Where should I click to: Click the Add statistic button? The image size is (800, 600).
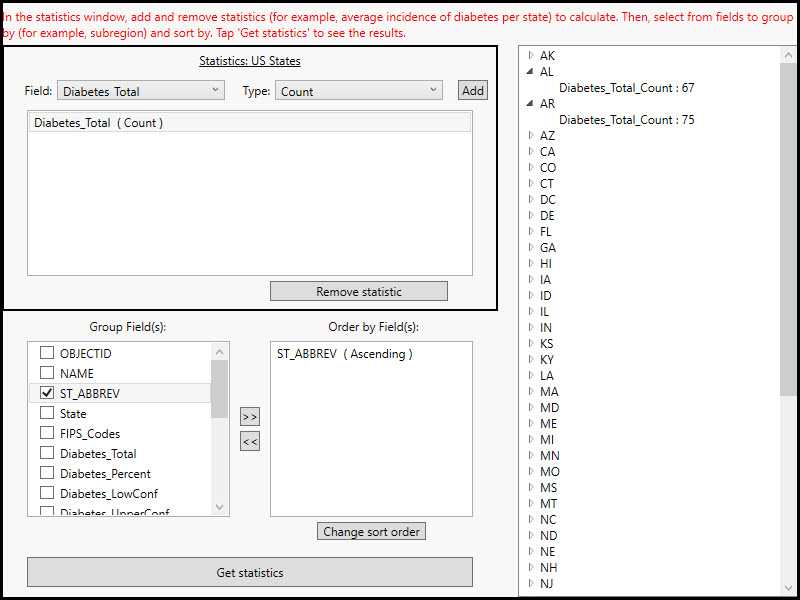[x=472, y=91]
